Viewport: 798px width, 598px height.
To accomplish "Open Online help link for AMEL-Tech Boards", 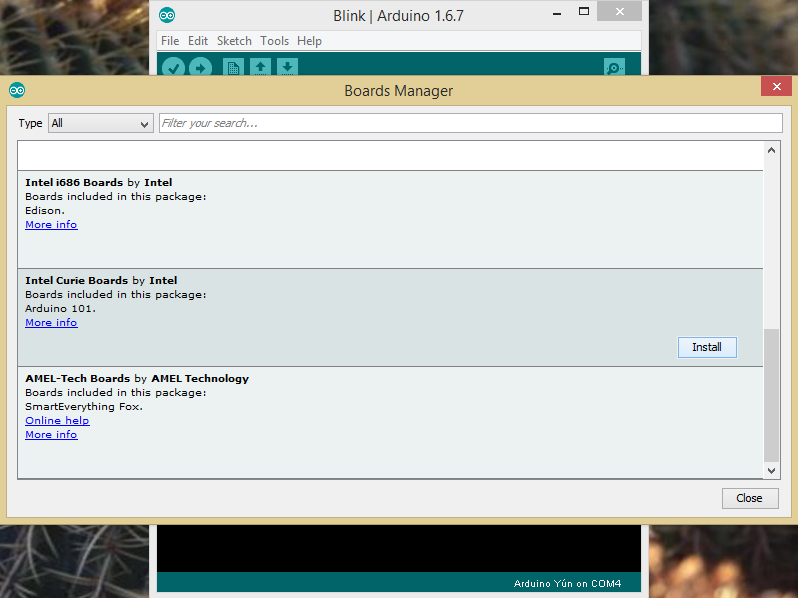I will [58, 420].
